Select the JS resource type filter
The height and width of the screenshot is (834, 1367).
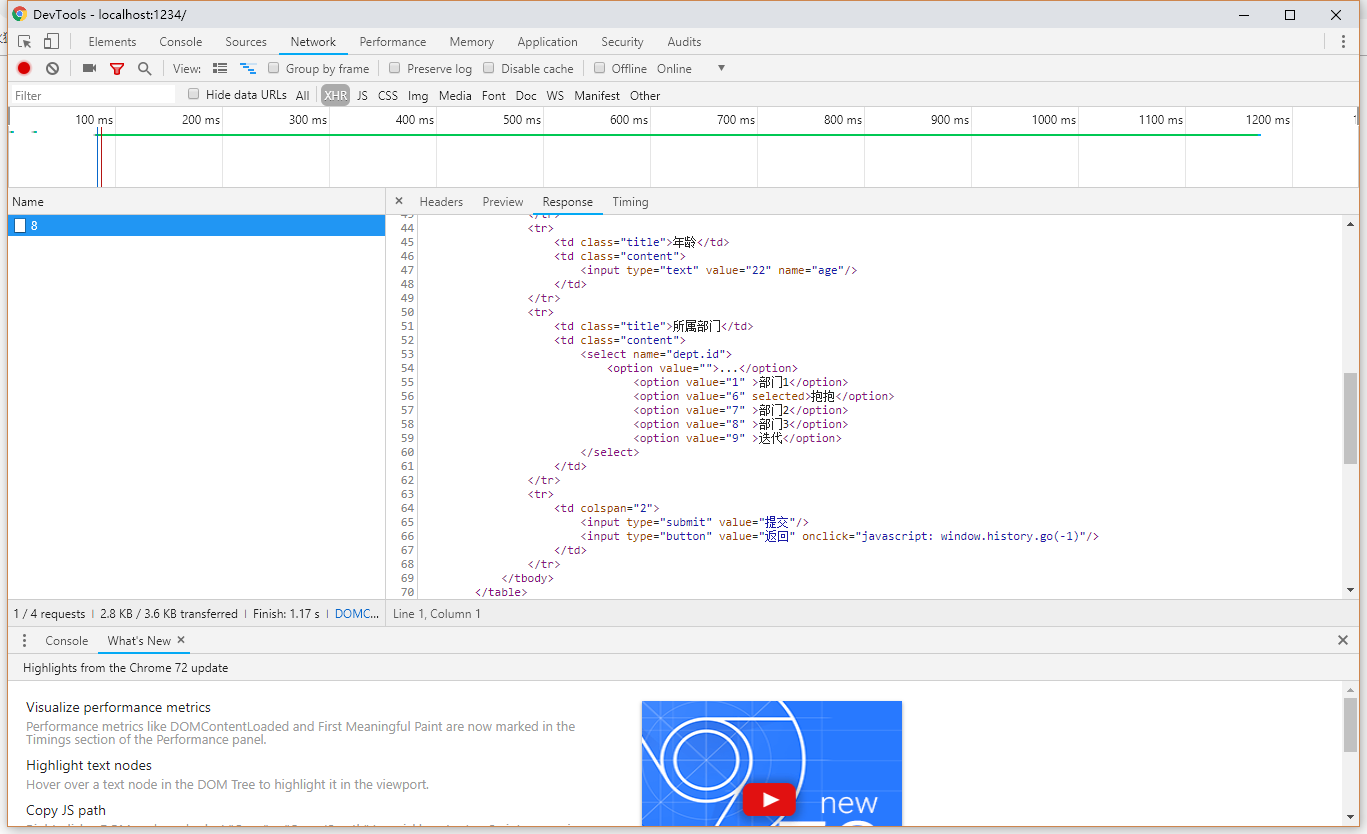[x=362, y=96]
